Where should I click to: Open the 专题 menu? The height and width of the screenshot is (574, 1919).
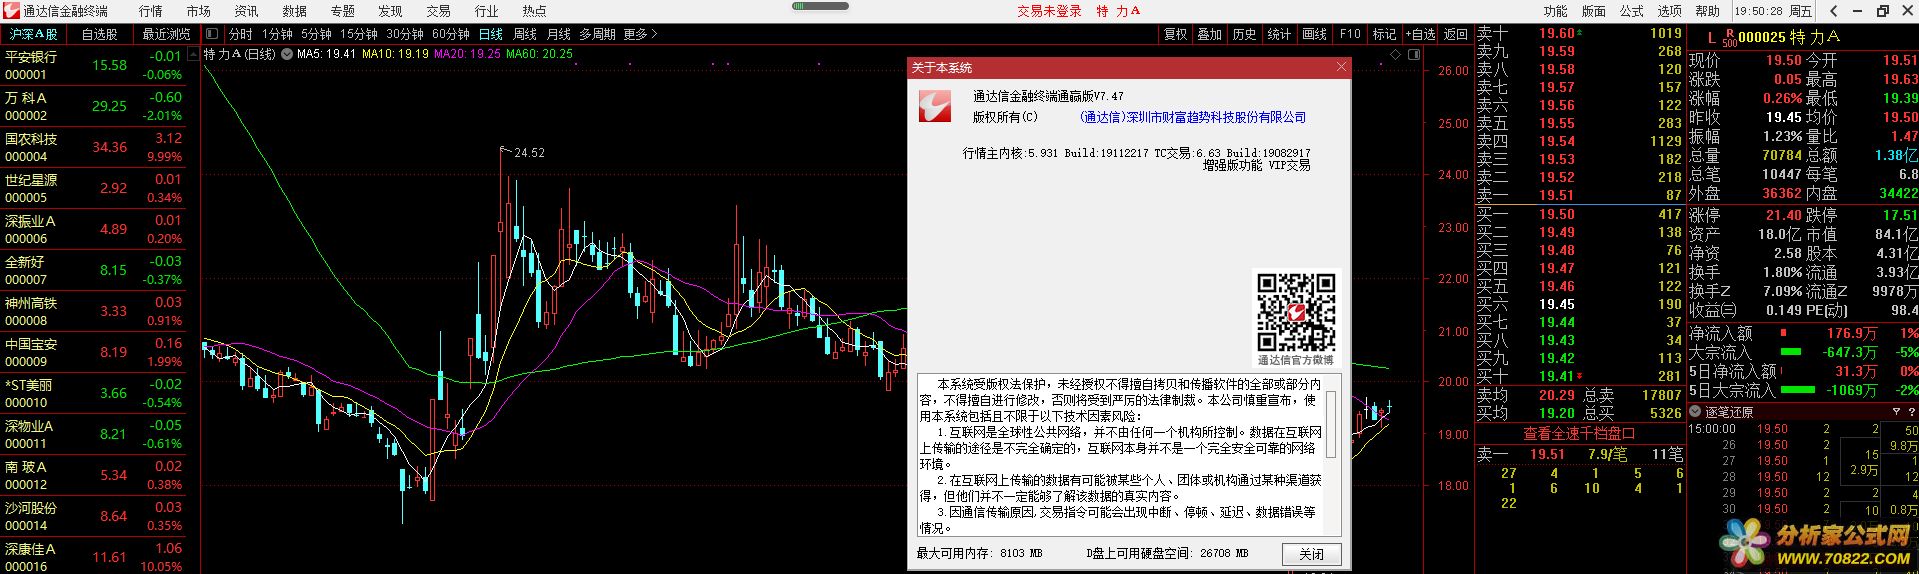(x=342, y=11)
